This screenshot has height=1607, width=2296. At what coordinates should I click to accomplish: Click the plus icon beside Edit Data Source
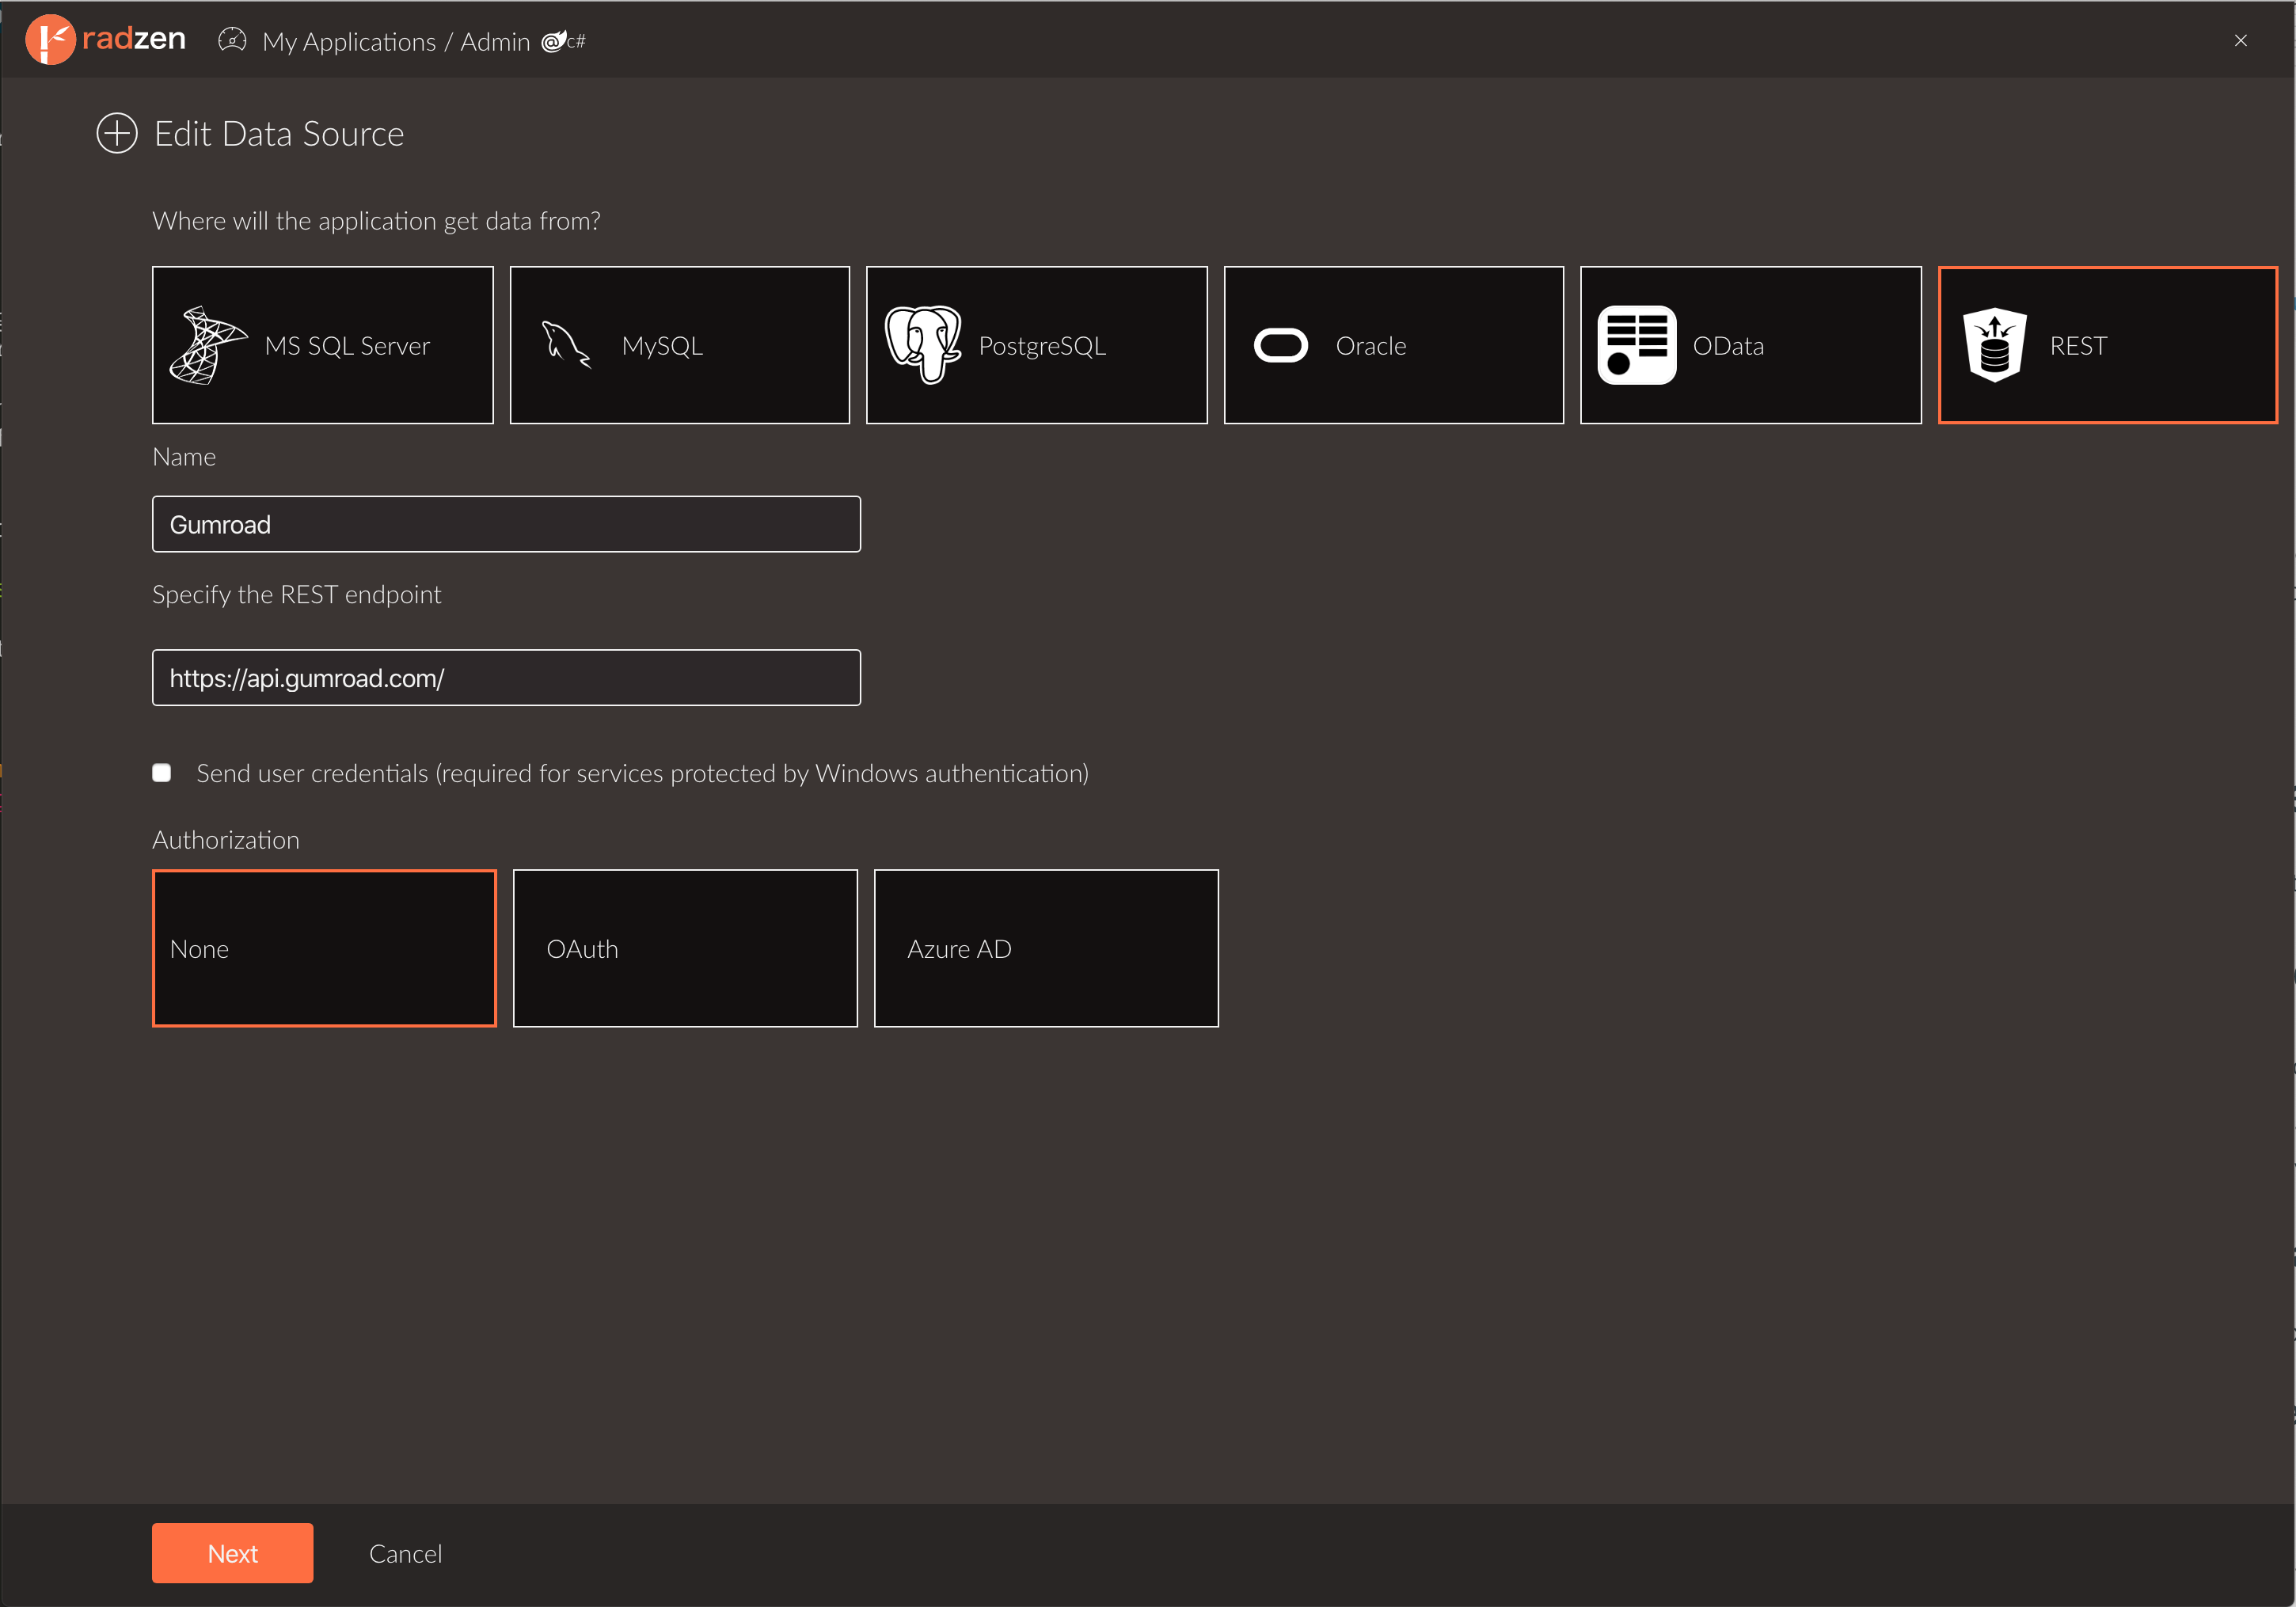(x=117, y=133)
